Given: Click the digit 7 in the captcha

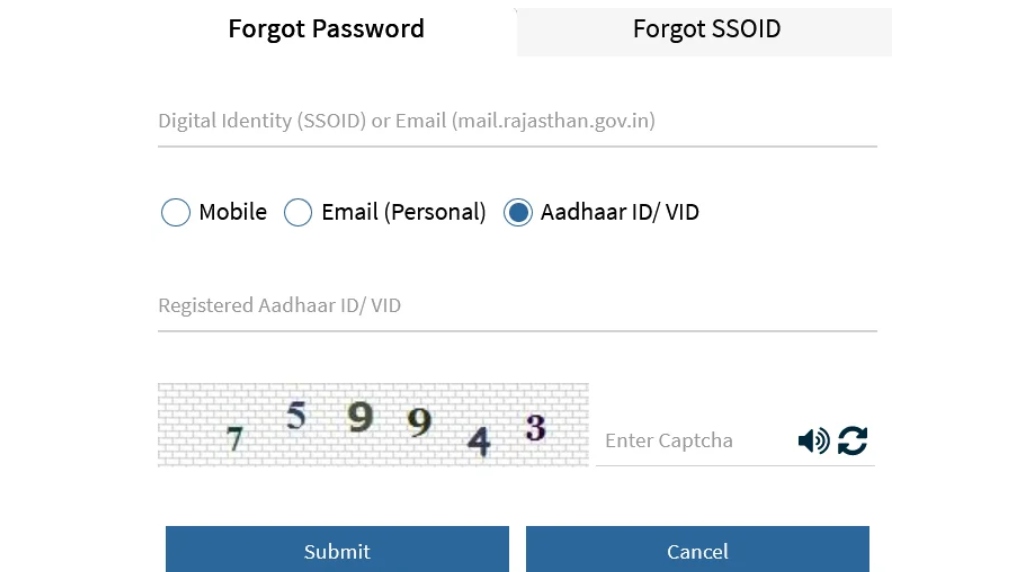Looking at the screenshot, I should (234, 438).
